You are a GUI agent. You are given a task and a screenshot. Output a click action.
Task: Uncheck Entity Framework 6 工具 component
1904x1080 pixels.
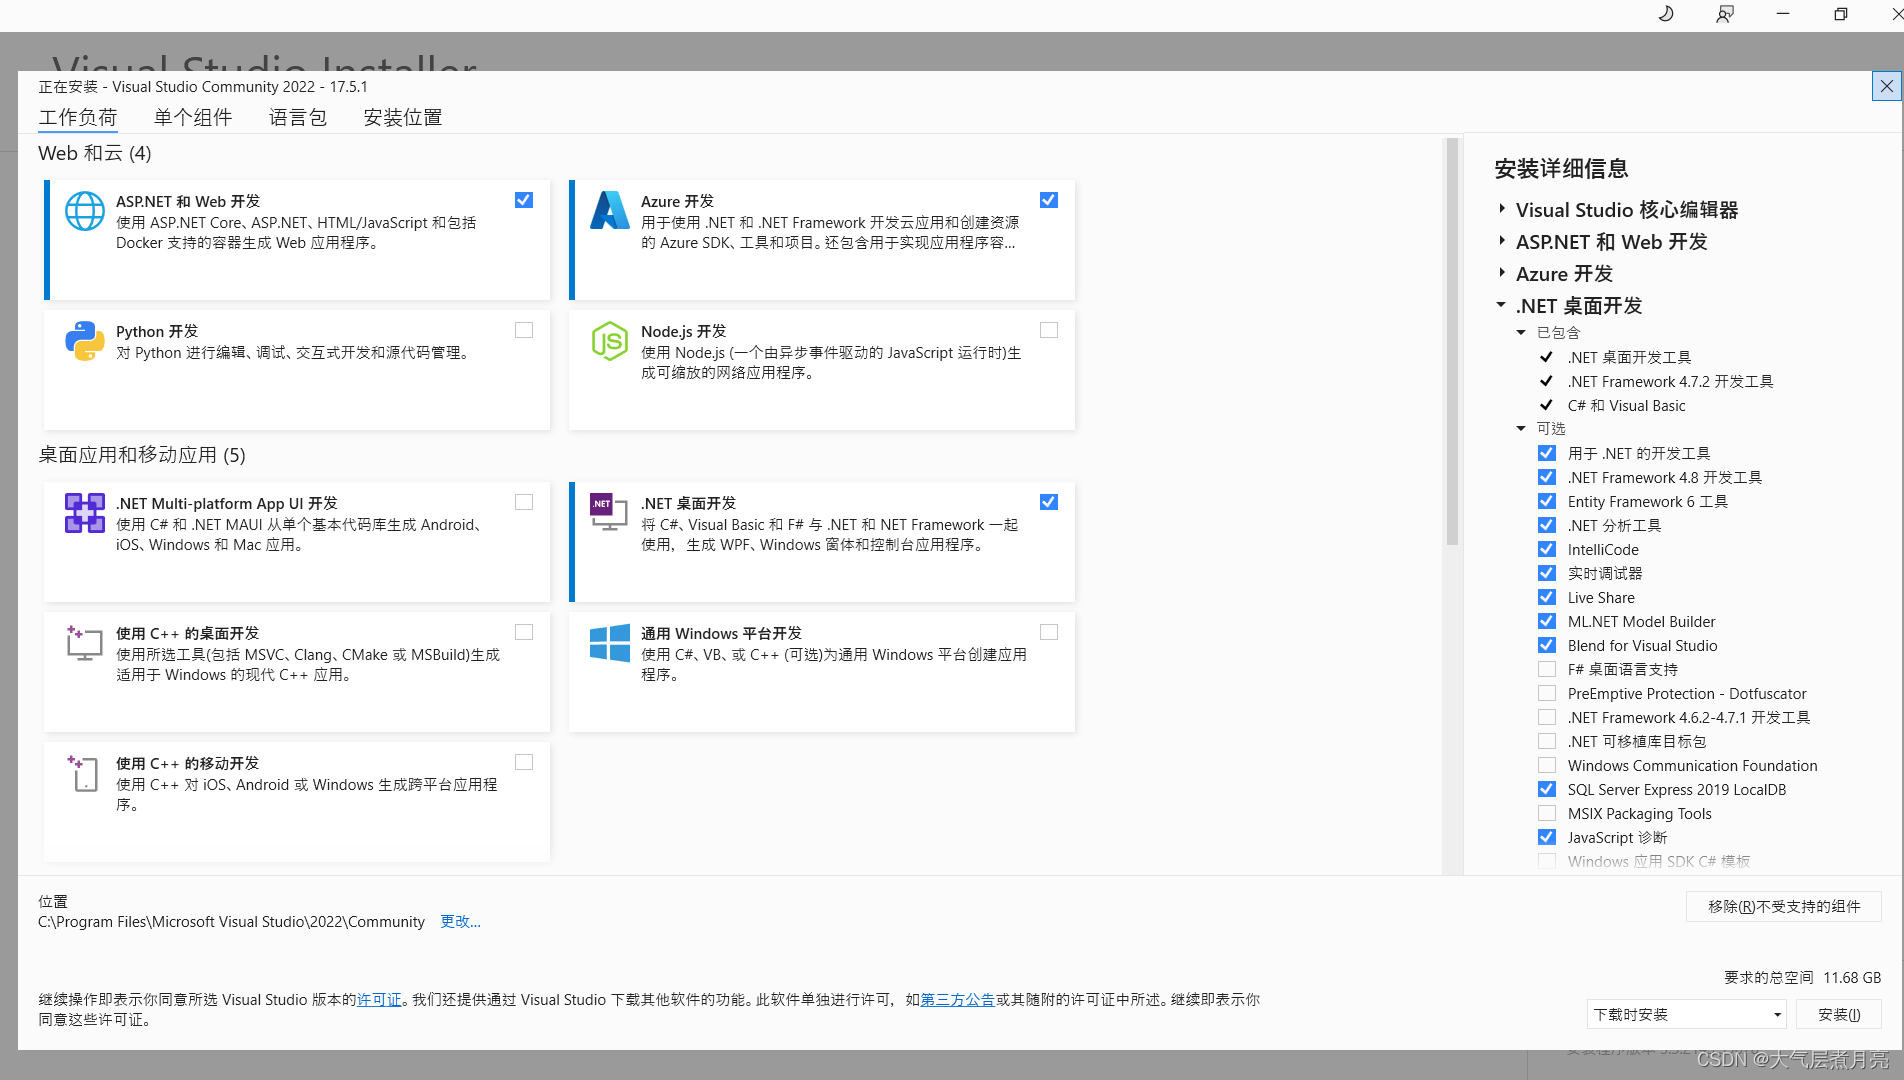tap(1547, 501)
